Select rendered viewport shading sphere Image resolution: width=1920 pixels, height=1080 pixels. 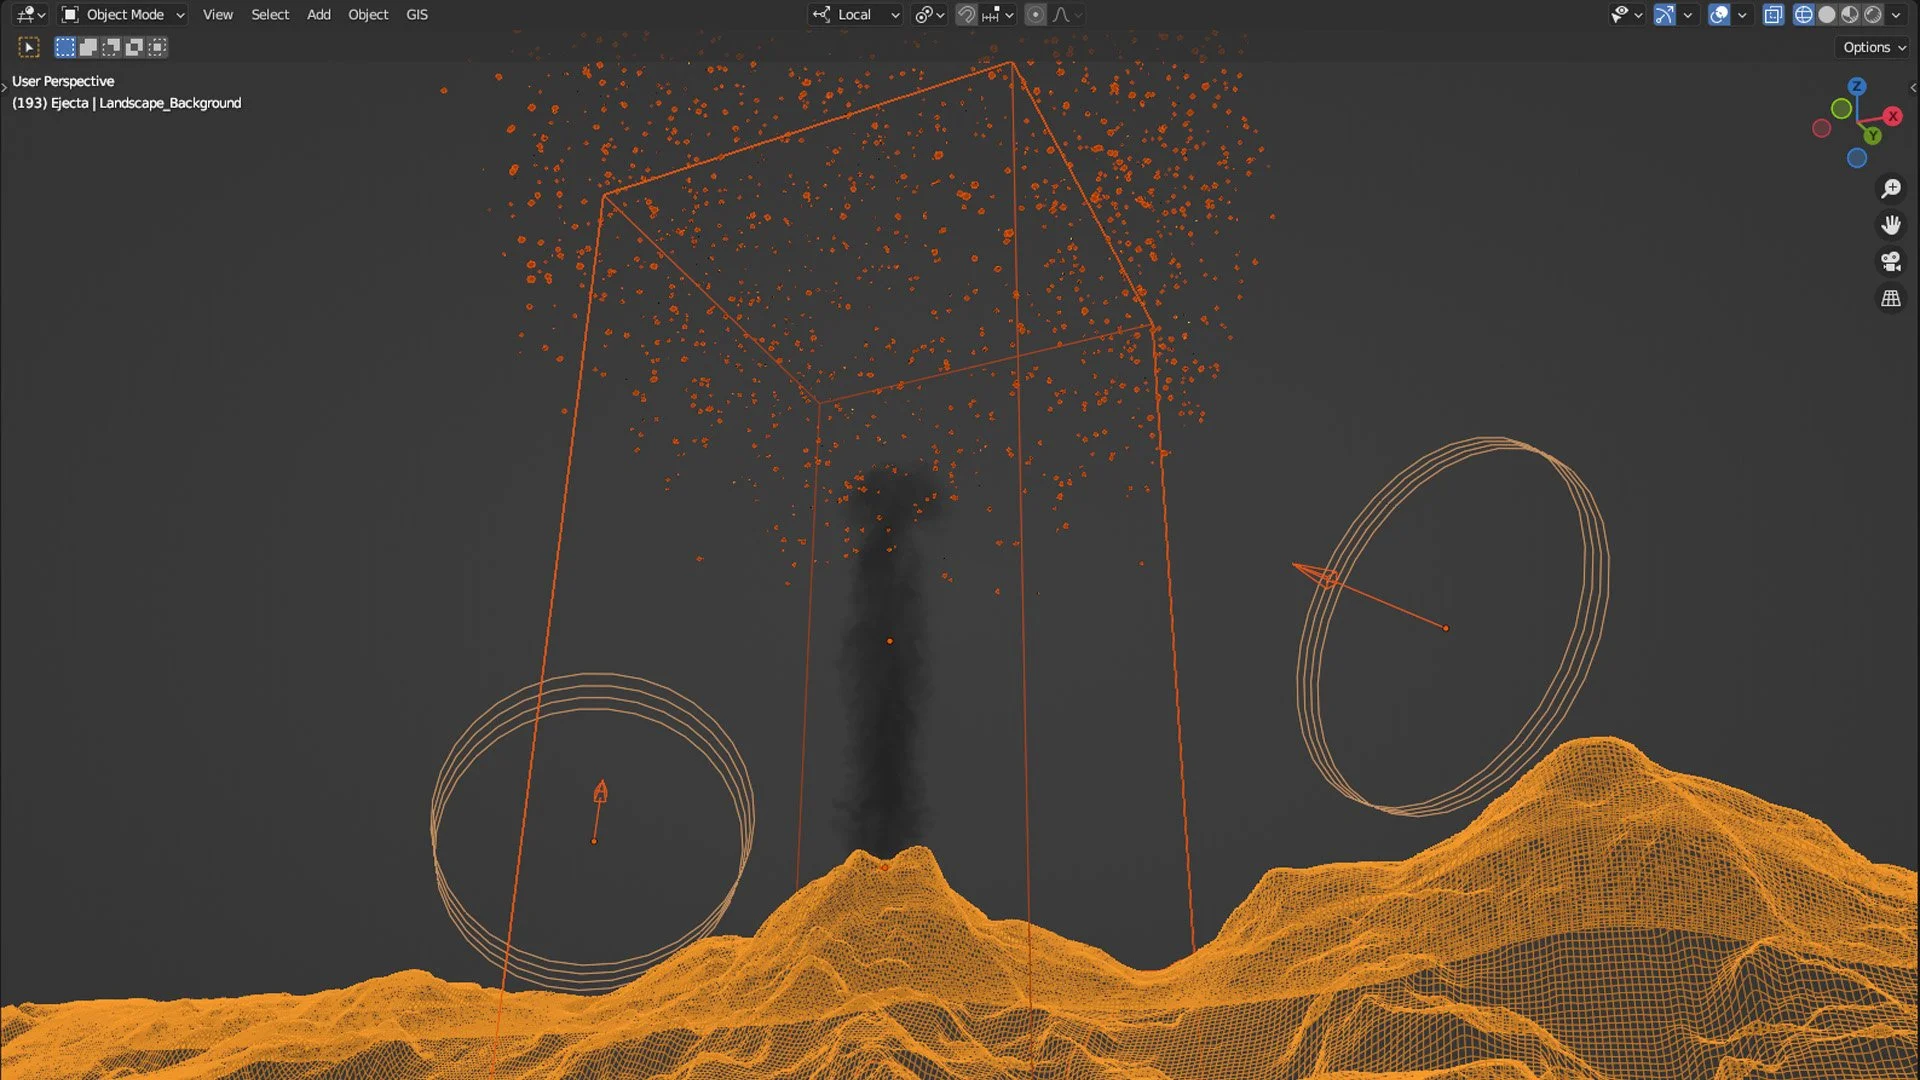[x=1873, y=15]
